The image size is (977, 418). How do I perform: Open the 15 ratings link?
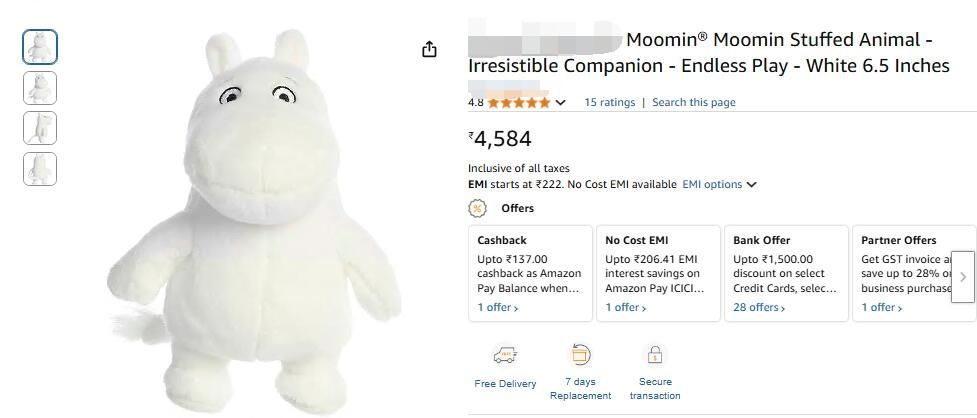(609, 102)
